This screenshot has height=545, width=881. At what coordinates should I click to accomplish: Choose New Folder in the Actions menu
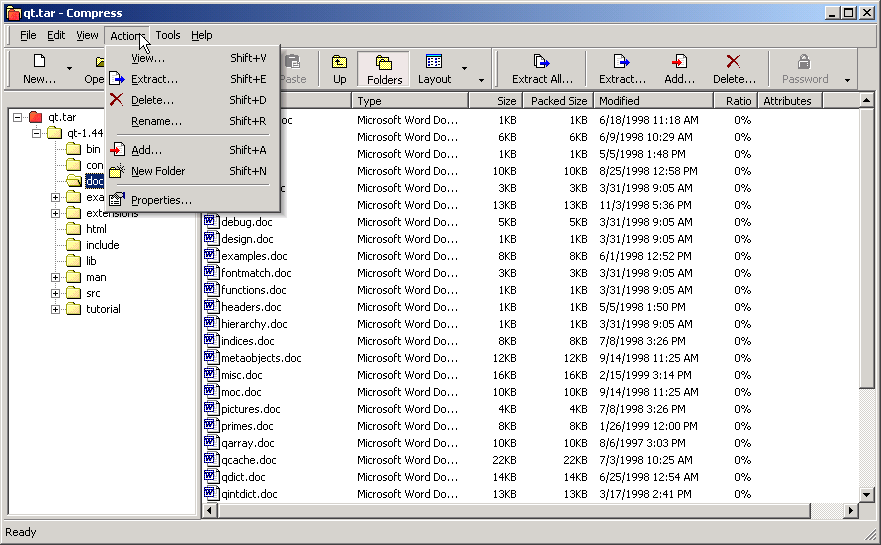(x=193, y=171)
